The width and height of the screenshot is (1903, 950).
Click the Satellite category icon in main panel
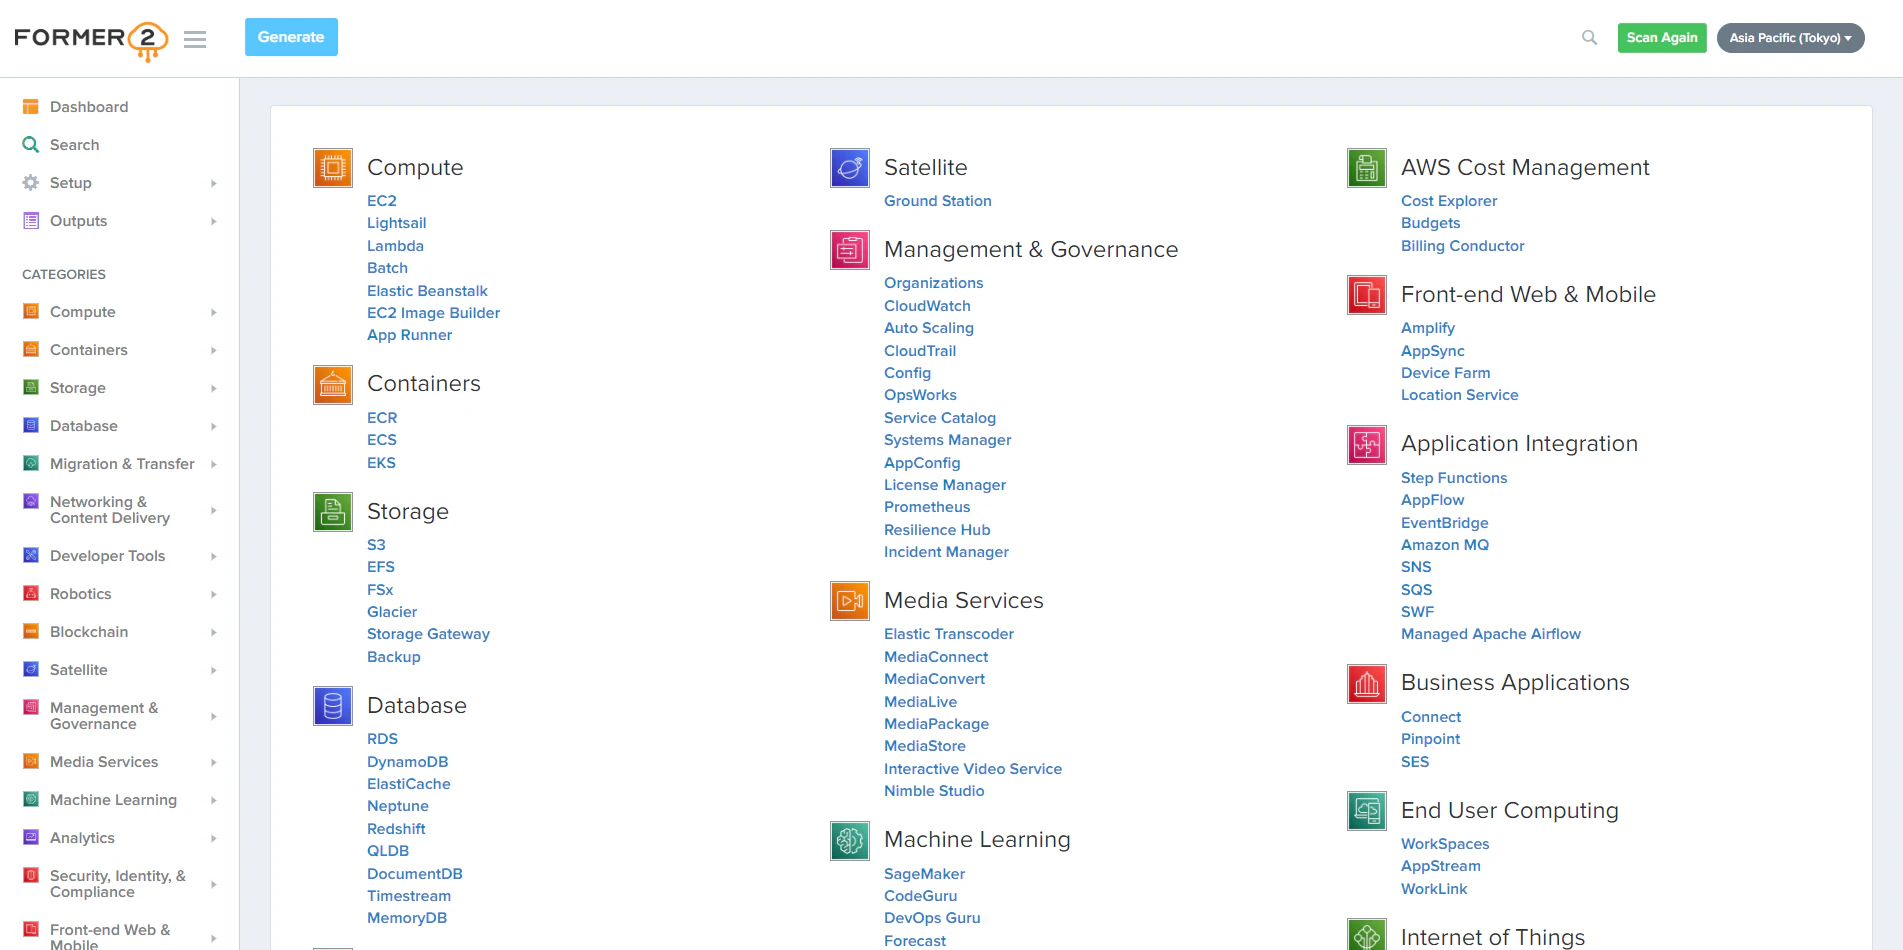(x=850, y=168)
